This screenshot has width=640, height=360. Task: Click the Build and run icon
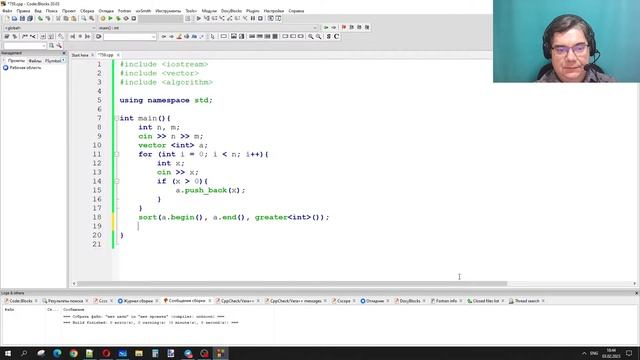(x=118, y=18)
